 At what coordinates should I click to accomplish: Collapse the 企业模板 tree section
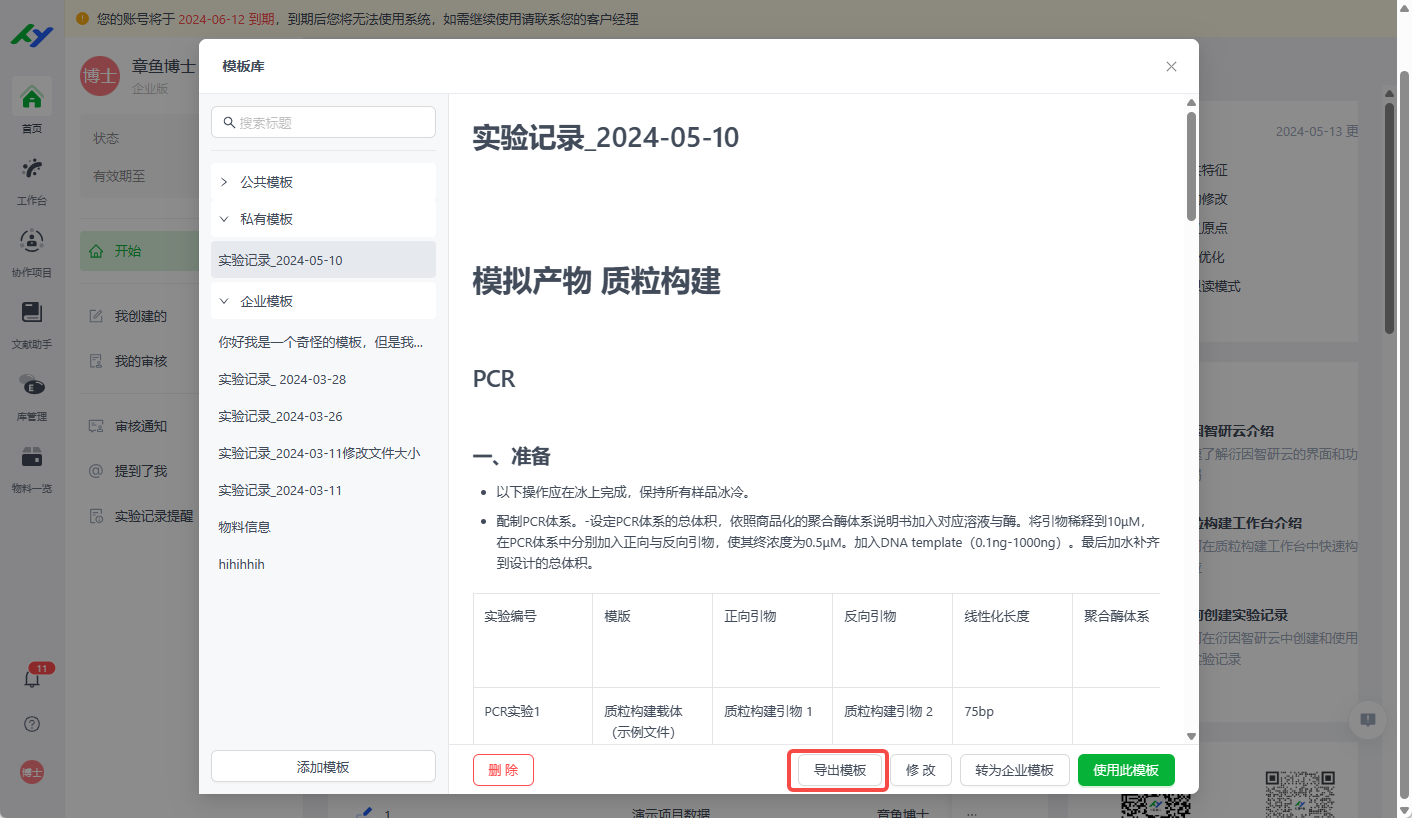(224, 301)
